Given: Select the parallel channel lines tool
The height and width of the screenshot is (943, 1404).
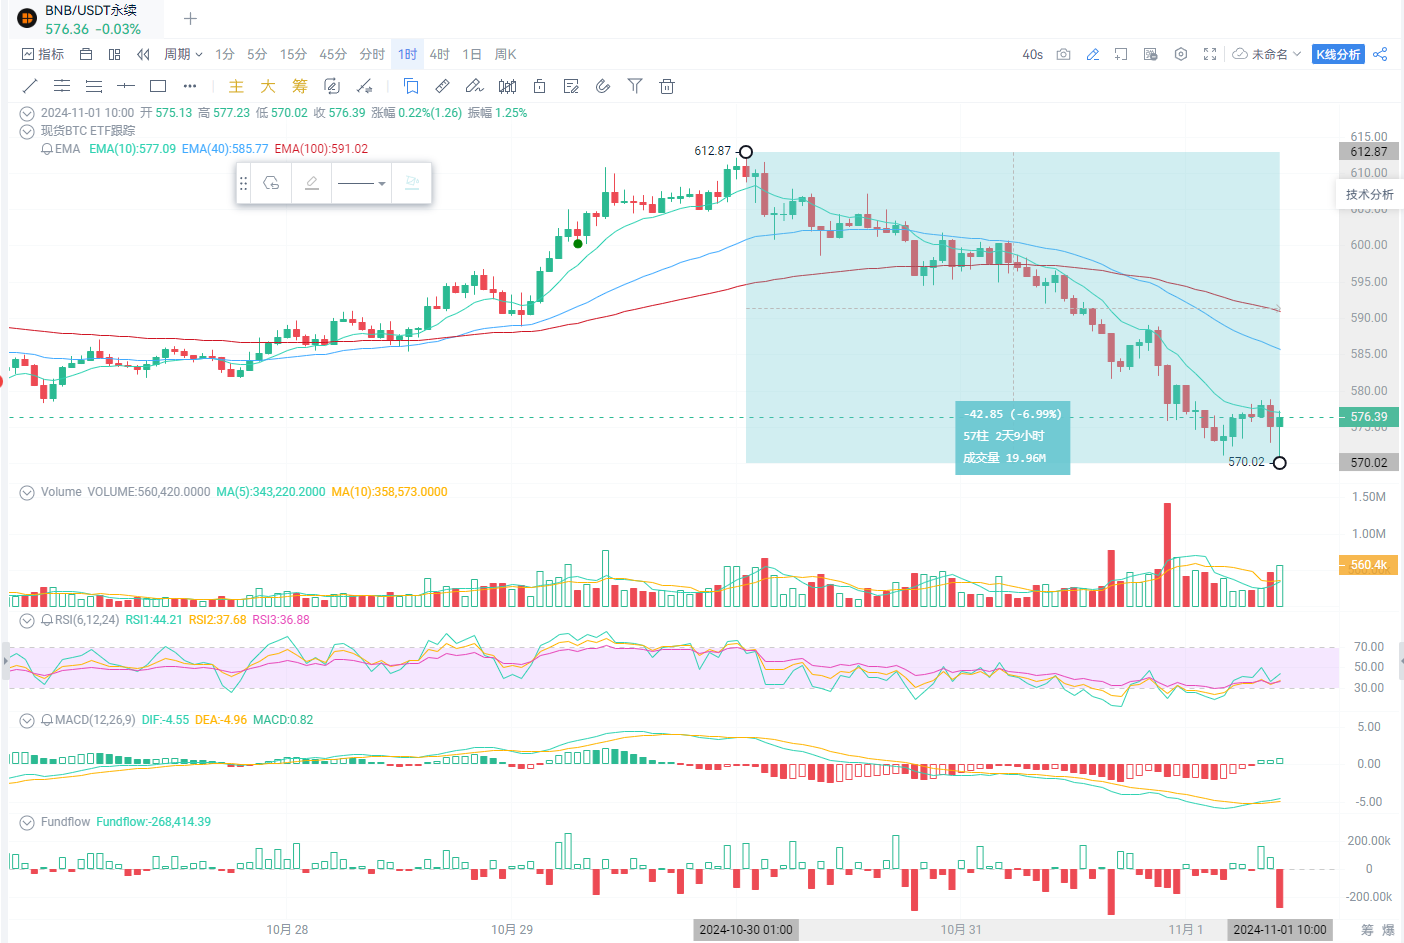Looking at the screenshot, I should pos(62,86).
